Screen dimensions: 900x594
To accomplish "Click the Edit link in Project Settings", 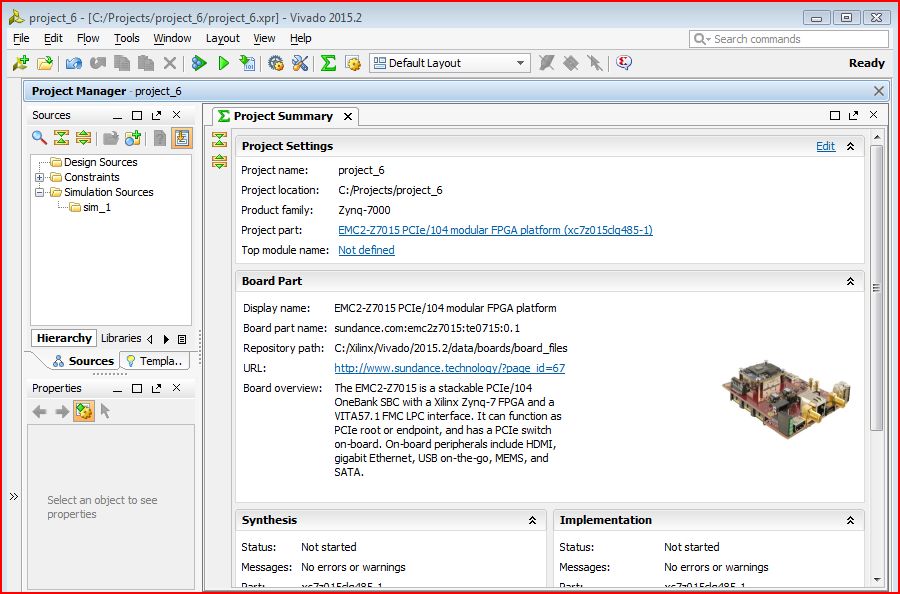I will click(x=825, y=146).
